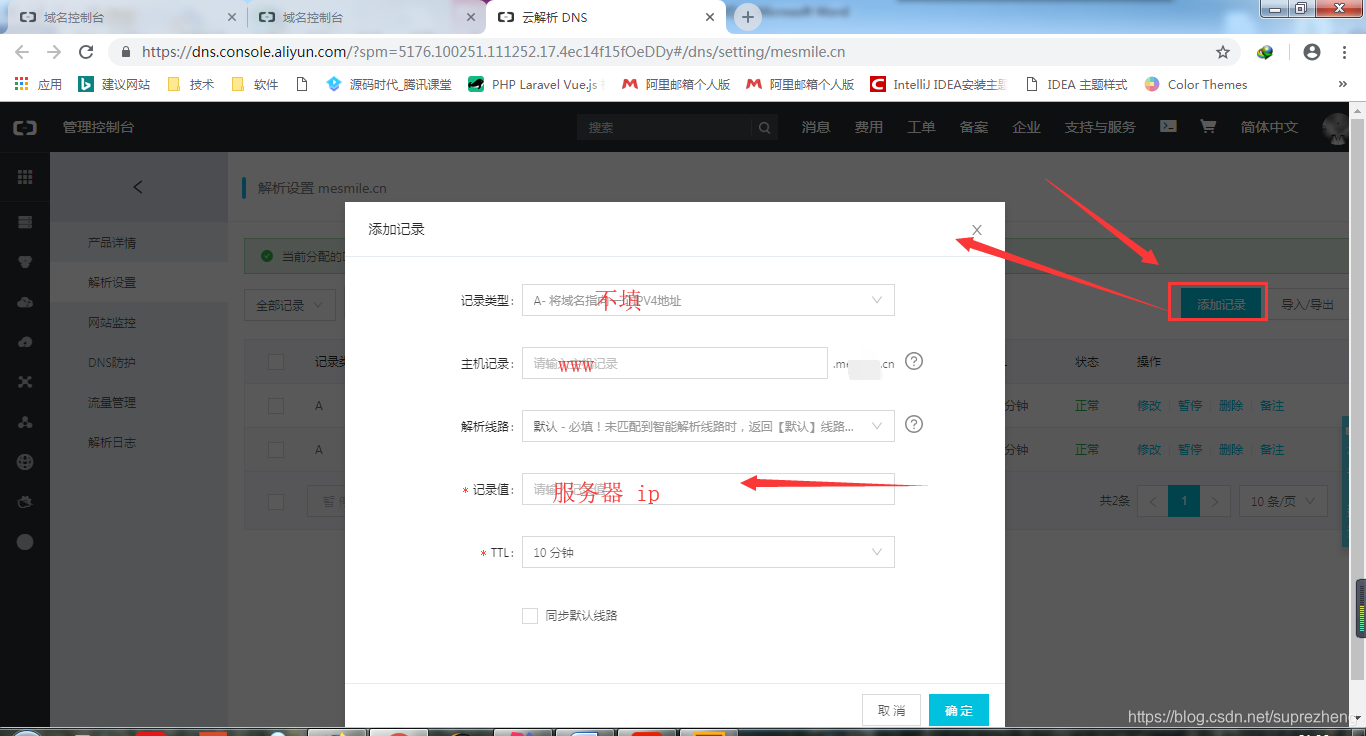1366x736 pixels.
Task: Open Cloud Shell terminal icon in top bar
Action: (1168, 127)
